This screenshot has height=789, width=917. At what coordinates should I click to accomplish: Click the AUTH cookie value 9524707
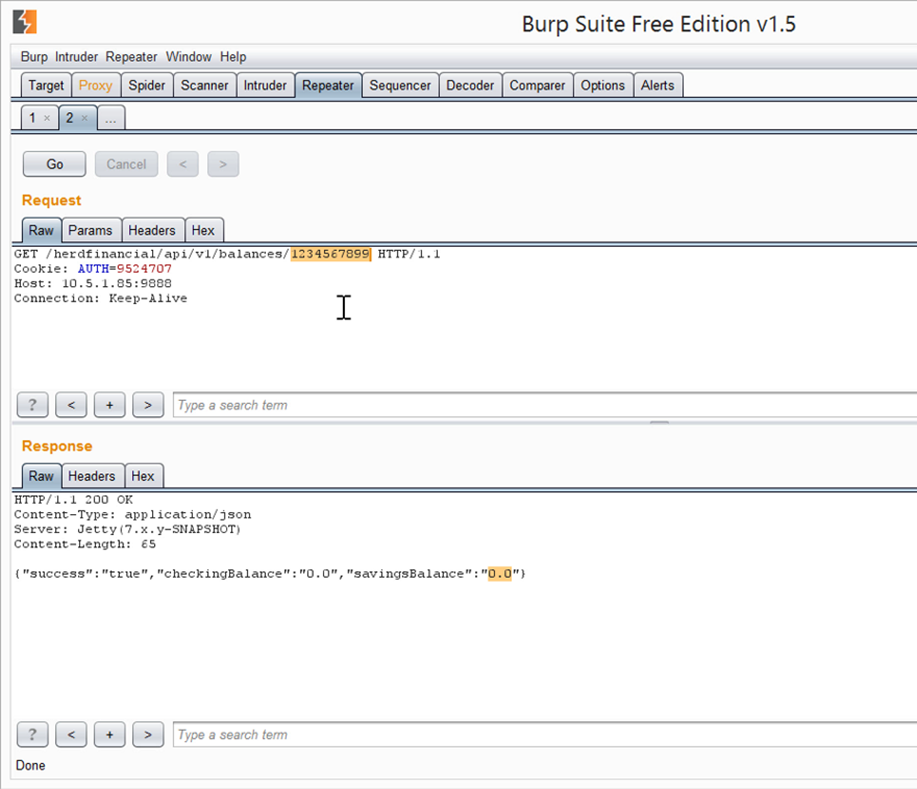(144, 268)
